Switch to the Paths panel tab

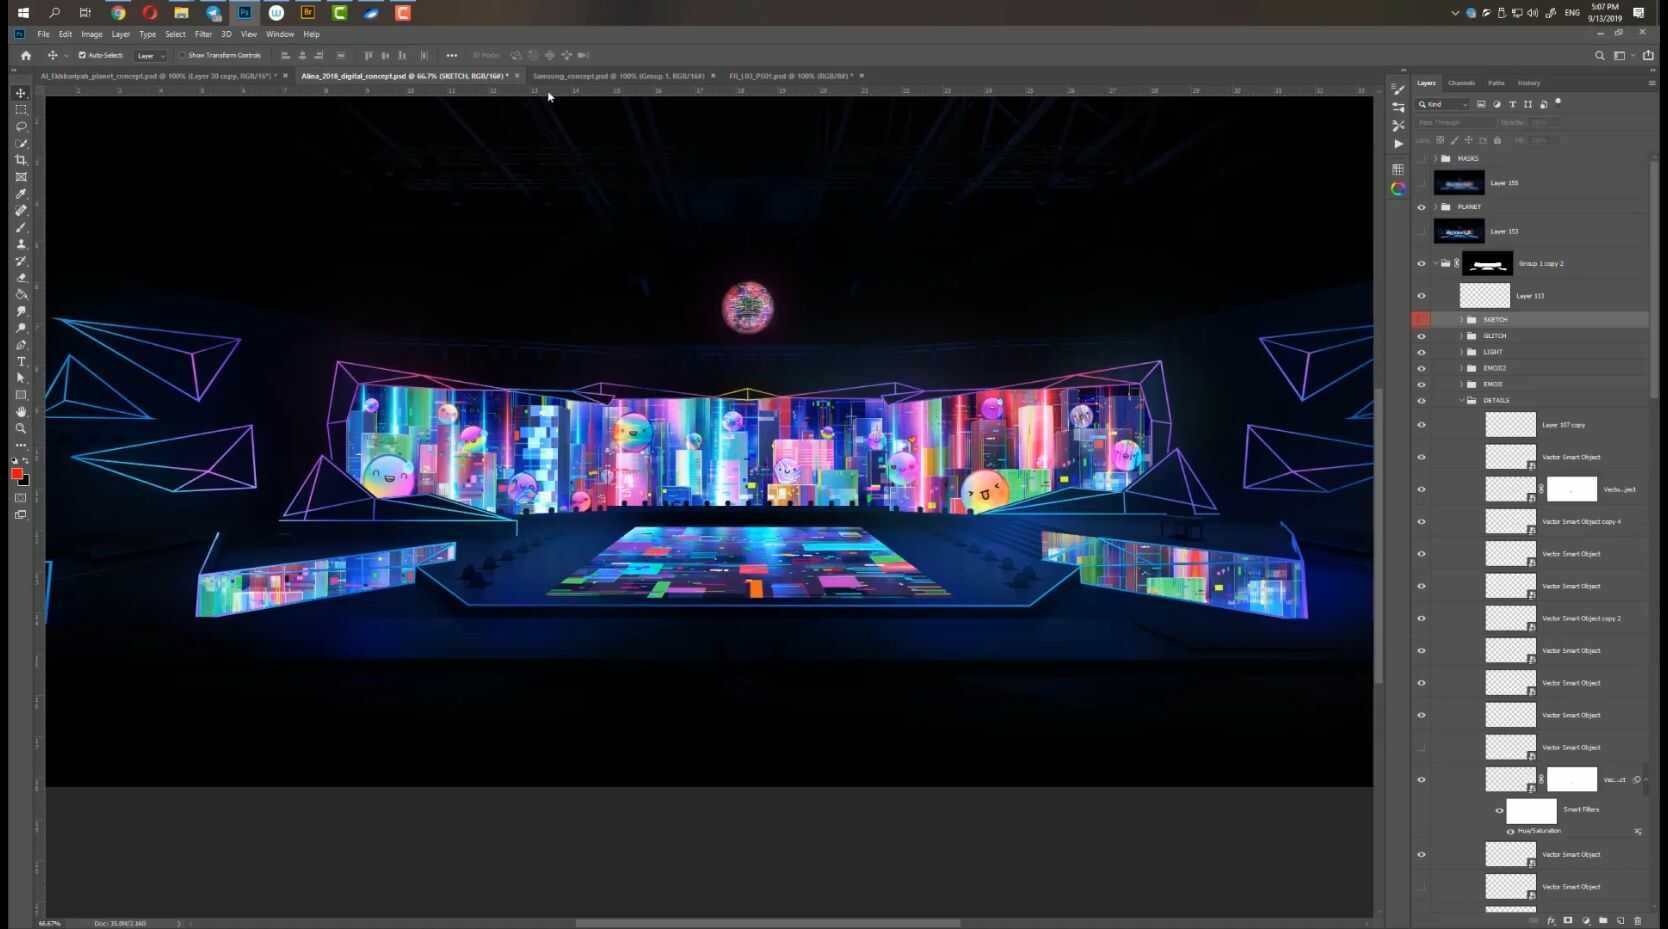[x=1496, y=83]
